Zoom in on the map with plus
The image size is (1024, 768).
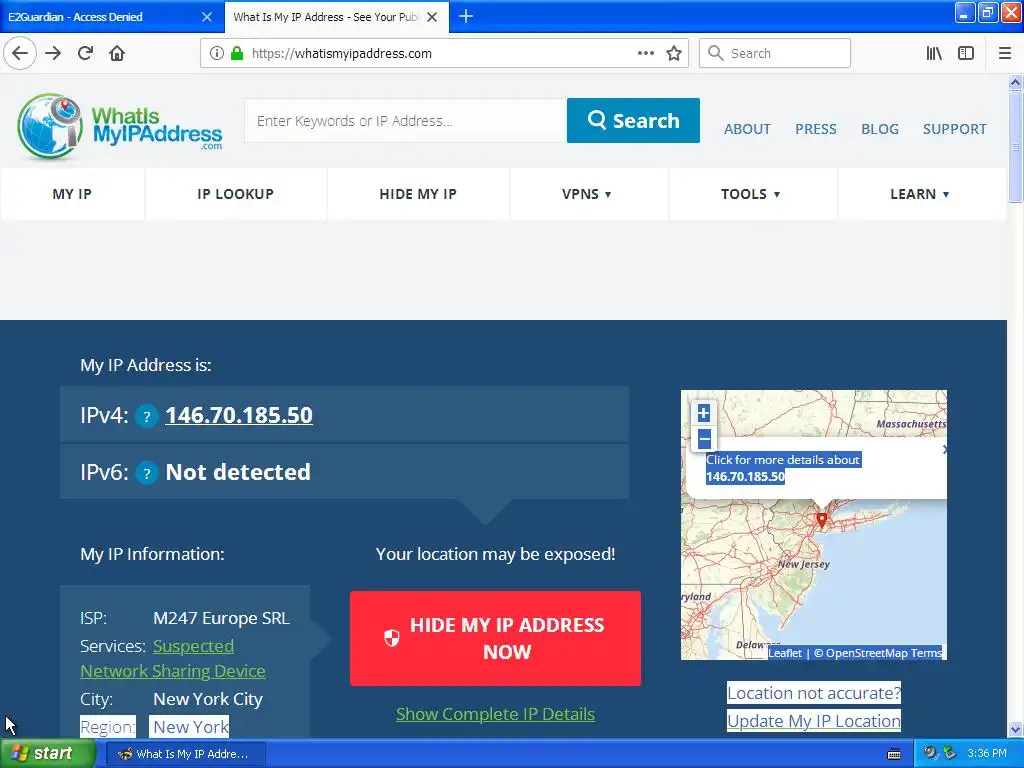[x=703, y=413]
